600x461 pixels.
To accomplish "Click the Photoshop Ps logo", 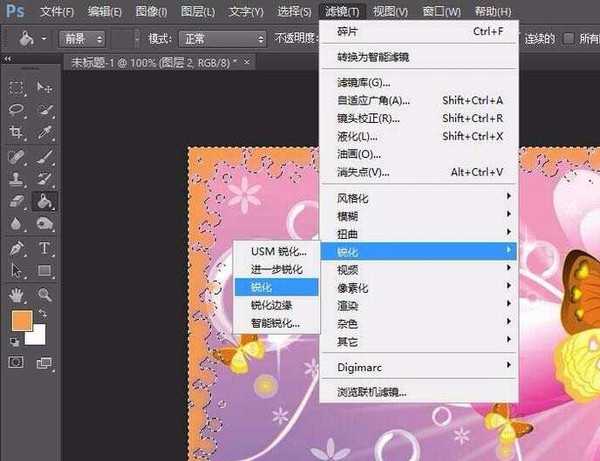I will 15,11.
